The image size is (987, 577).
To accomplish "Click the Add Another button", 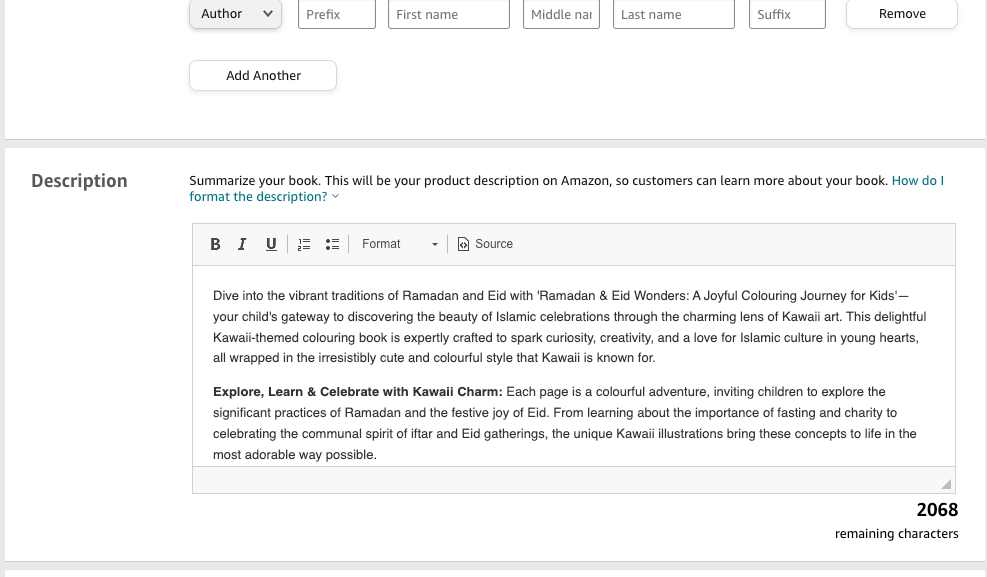I will coord(263,76).
